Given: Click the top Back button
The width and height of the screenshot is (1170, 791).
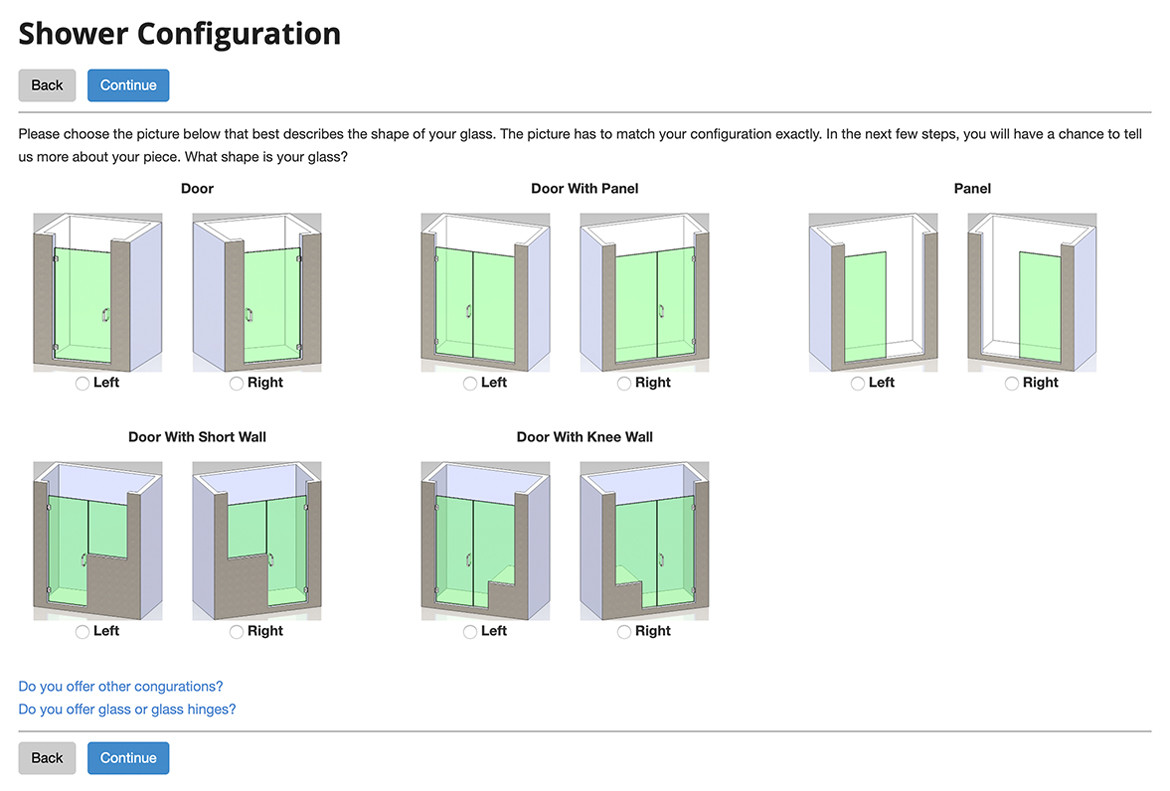Looking at the screenshot, I should [x=47, y=85].
